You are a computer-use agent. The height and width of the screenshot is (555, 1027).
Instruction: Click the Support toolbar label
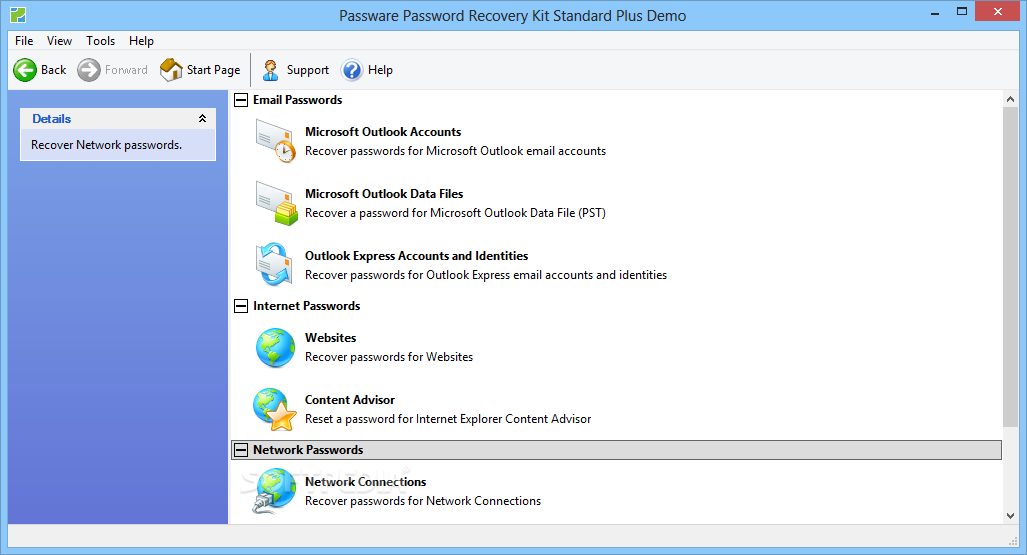click(x=308, y=70)
